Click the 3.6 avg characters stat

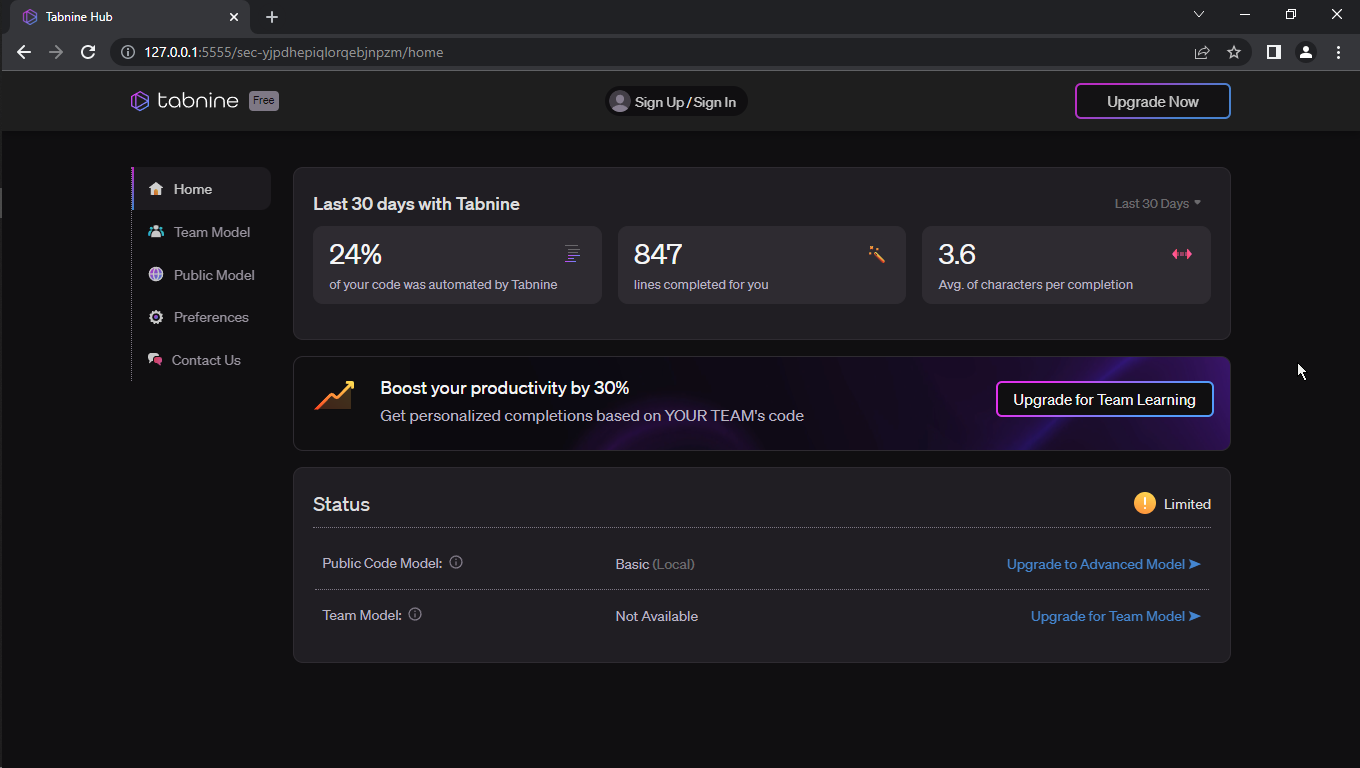1066,265
